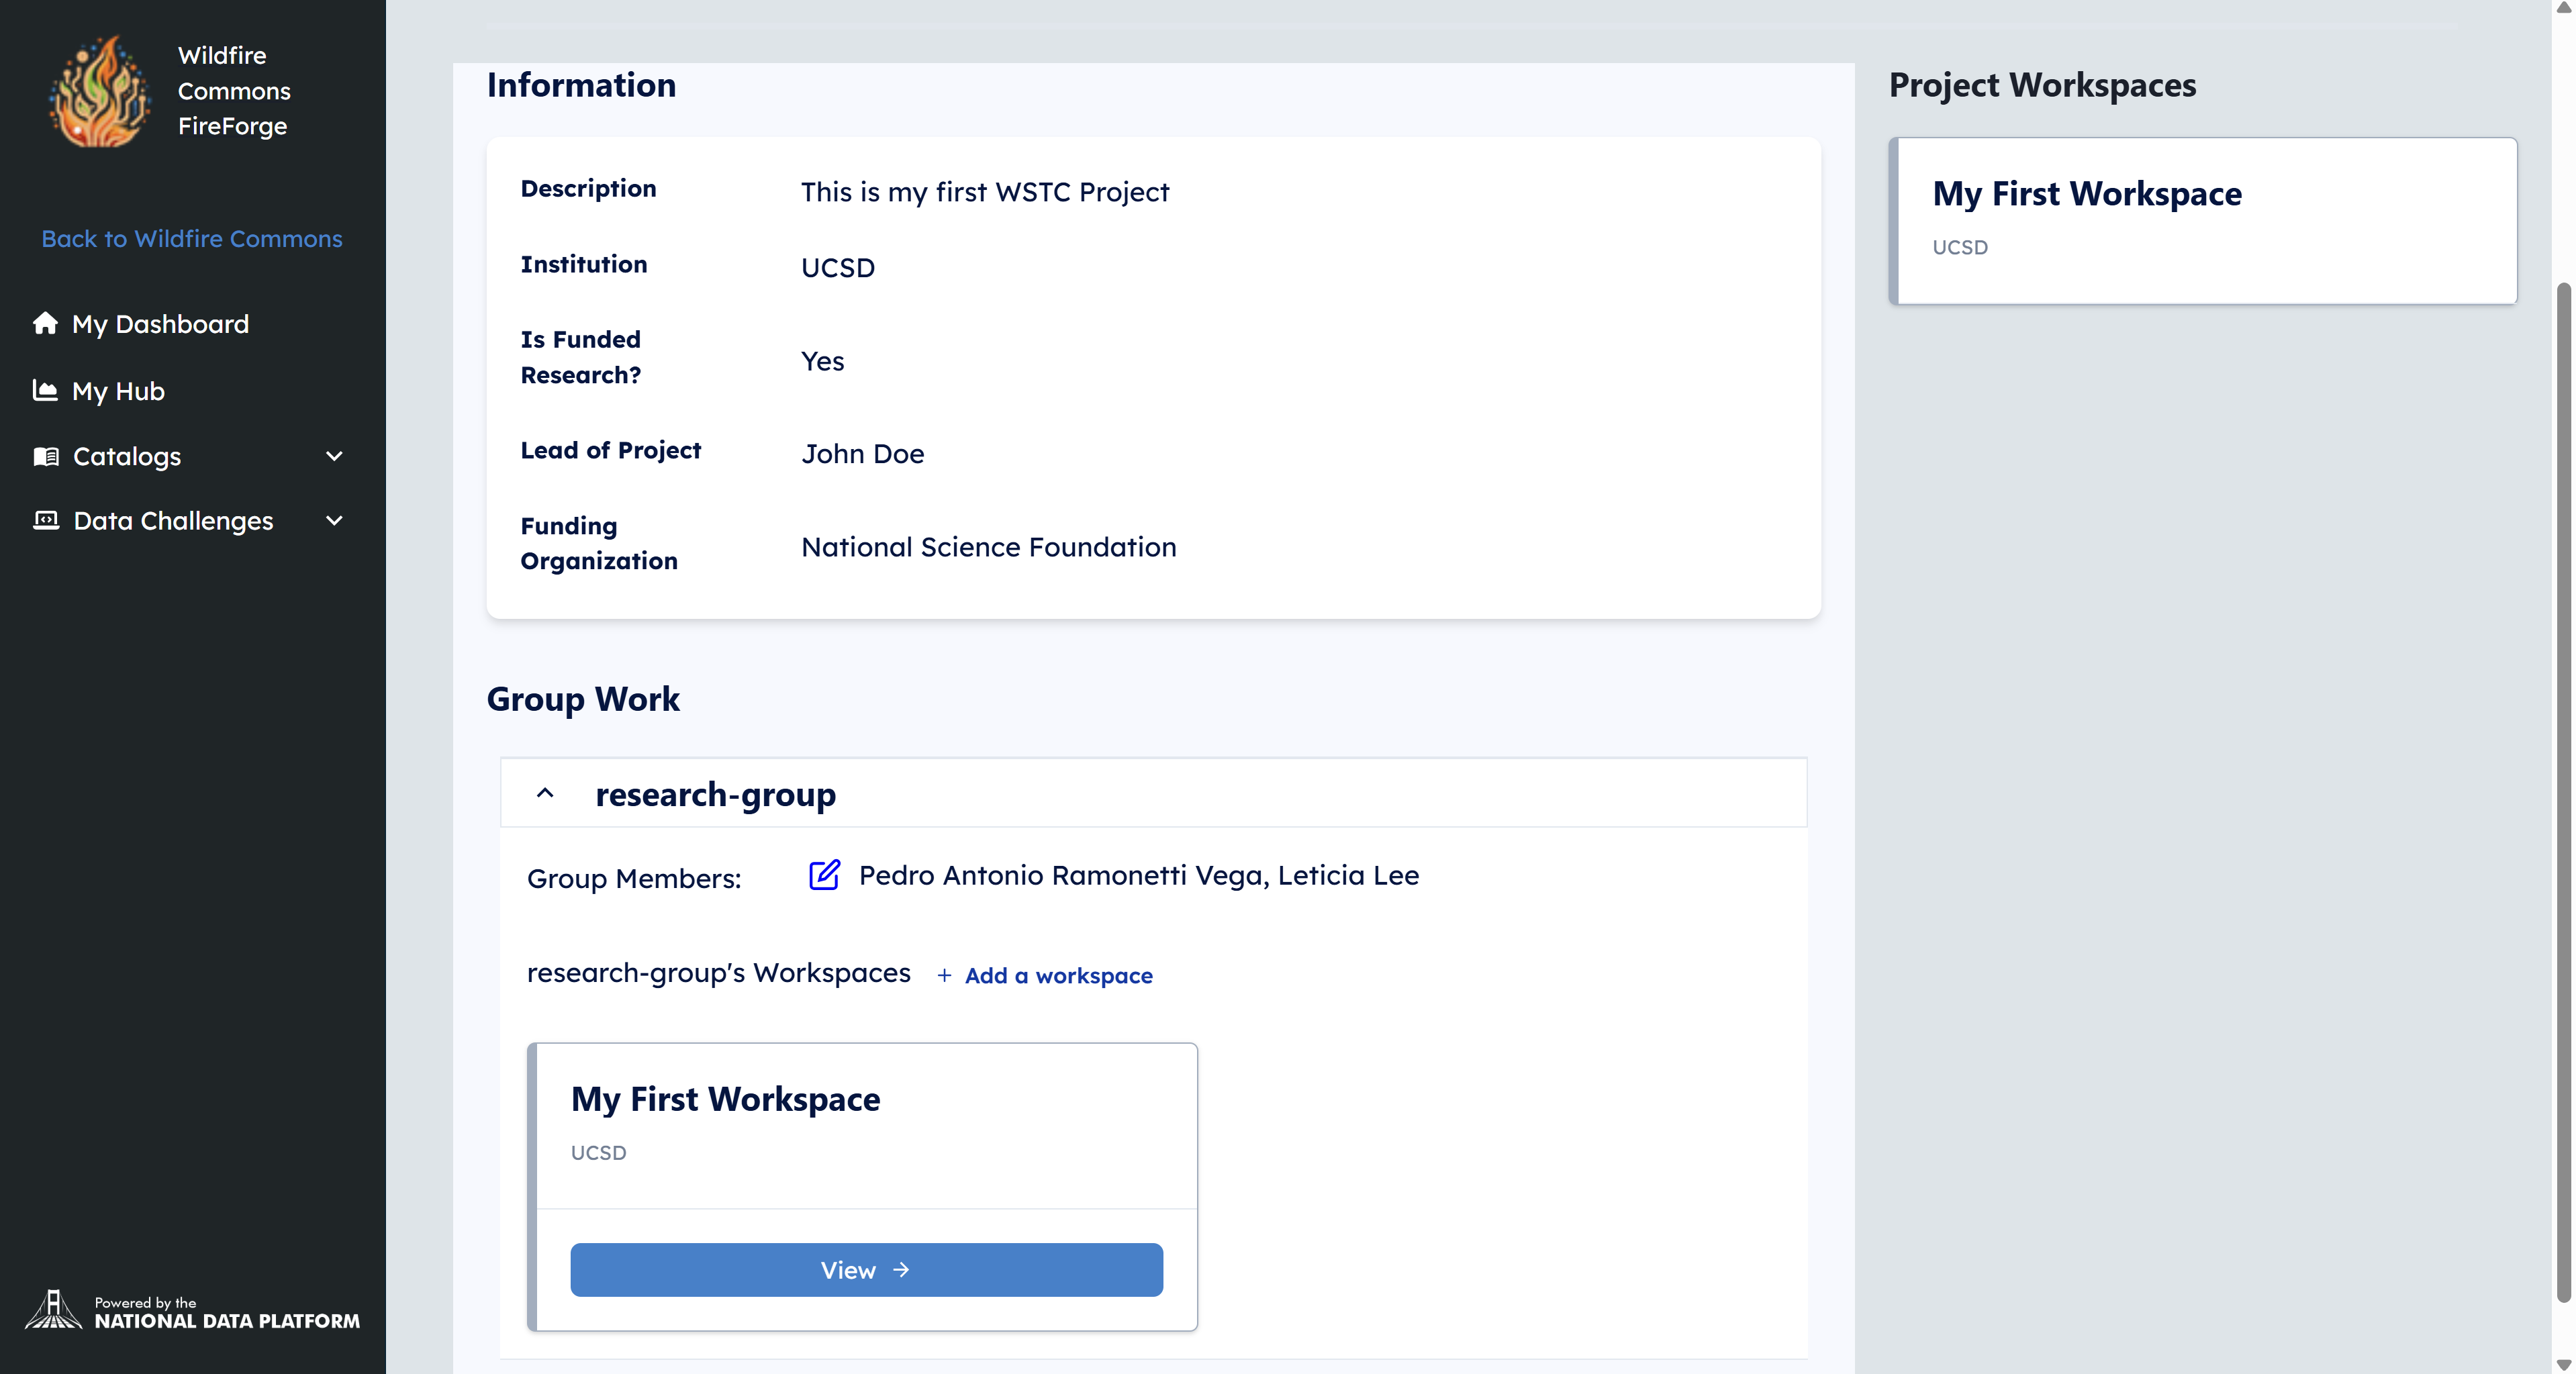Expand the Data Challenges dropdown chevron
Screen dimensions: 2576x1374
(335, 520)
